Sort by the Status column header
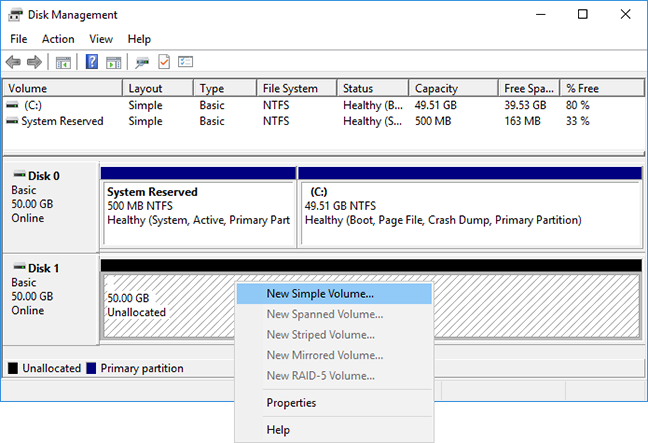 [x=373, y=88]
